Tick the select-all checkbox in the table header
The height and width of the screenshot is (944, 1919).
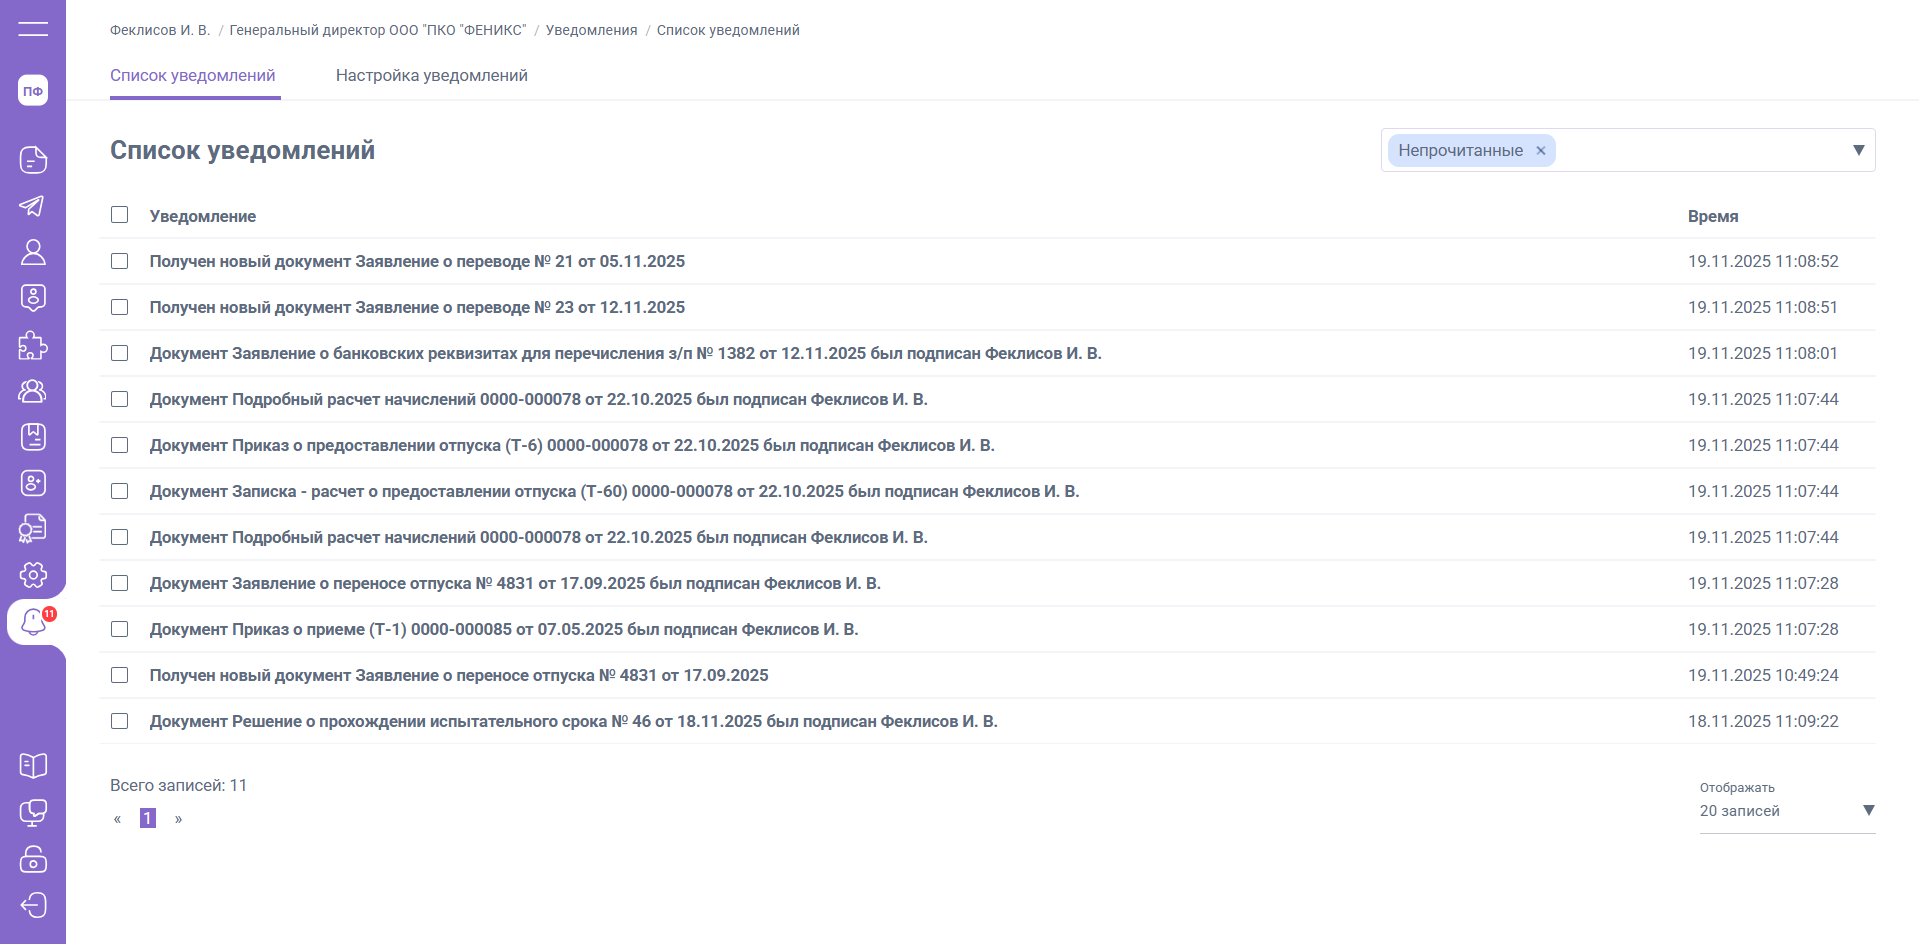point(120,215)
